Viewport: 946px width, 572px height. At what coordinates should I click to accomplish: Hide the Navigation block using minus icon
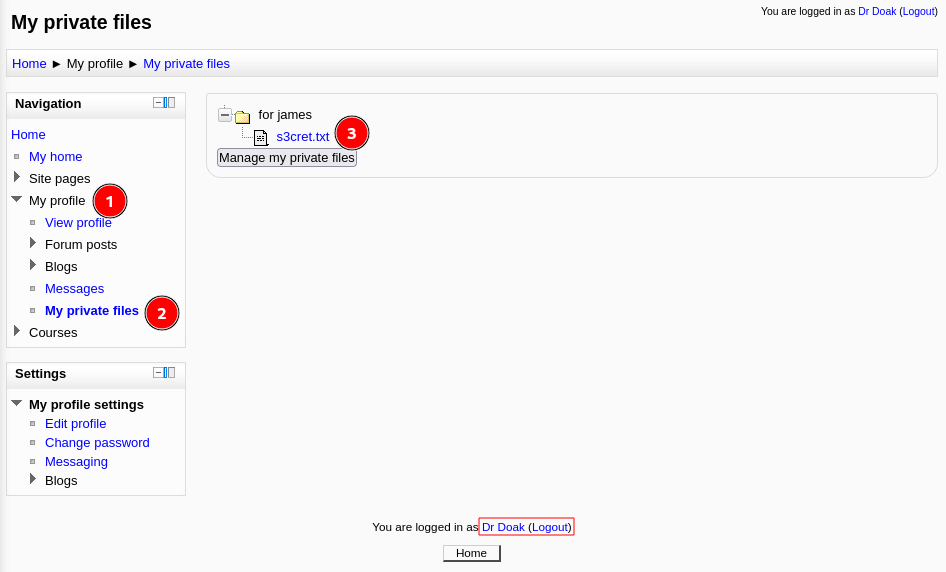[x=157, y=103]
